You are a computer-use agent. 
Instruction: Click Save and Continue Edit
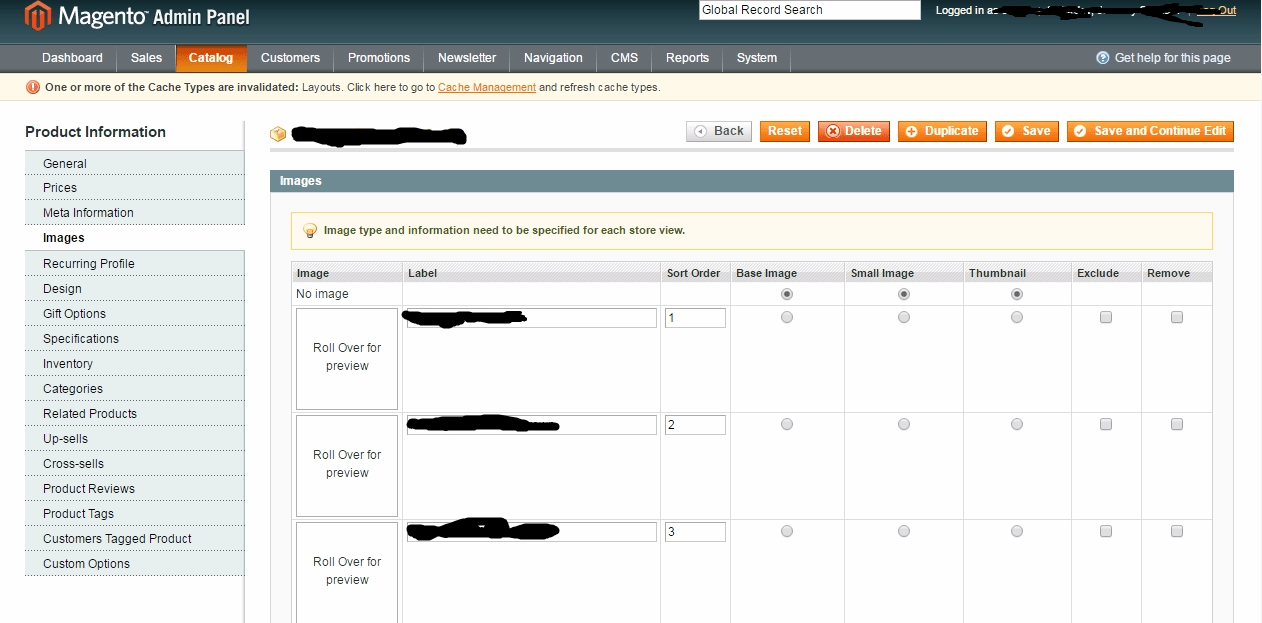click(x=1150, y=131)
